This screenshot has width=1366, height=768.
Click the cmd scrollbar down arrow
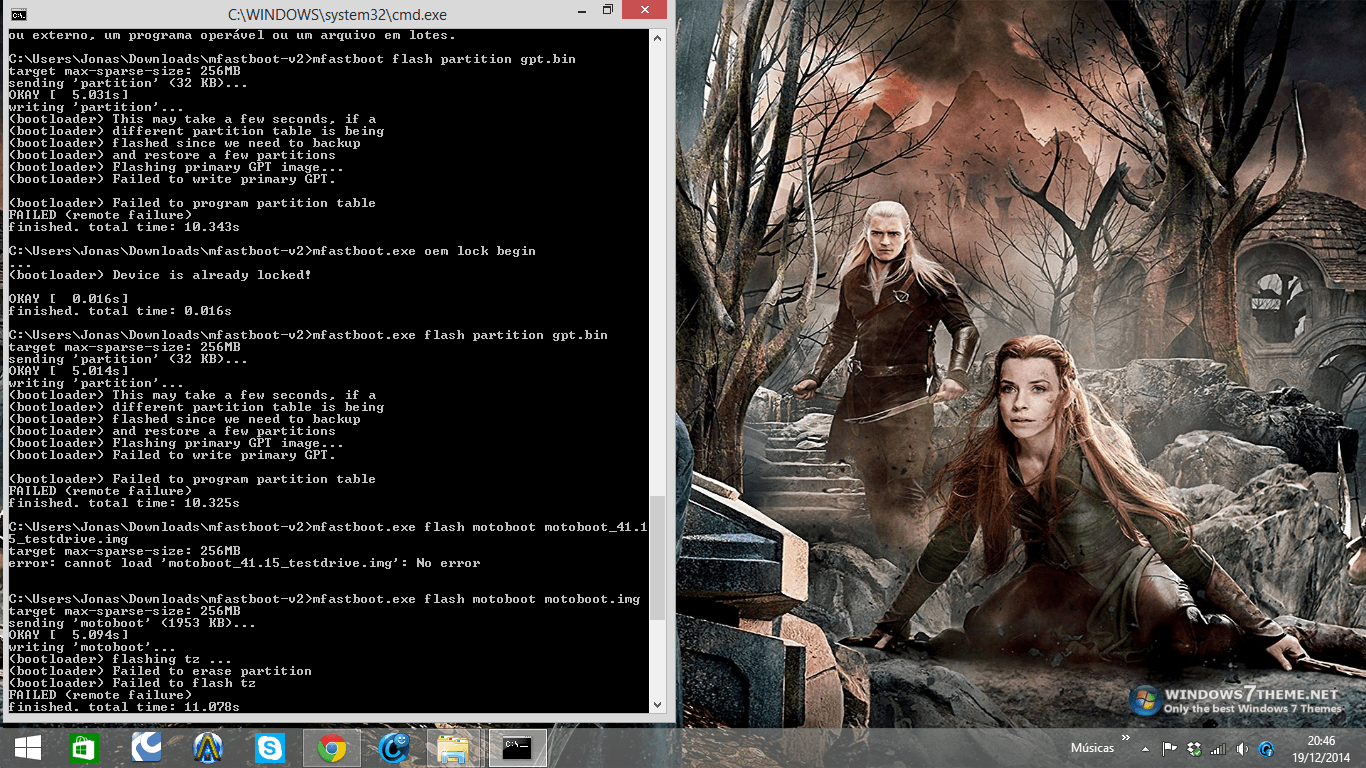tap(657, 705)
